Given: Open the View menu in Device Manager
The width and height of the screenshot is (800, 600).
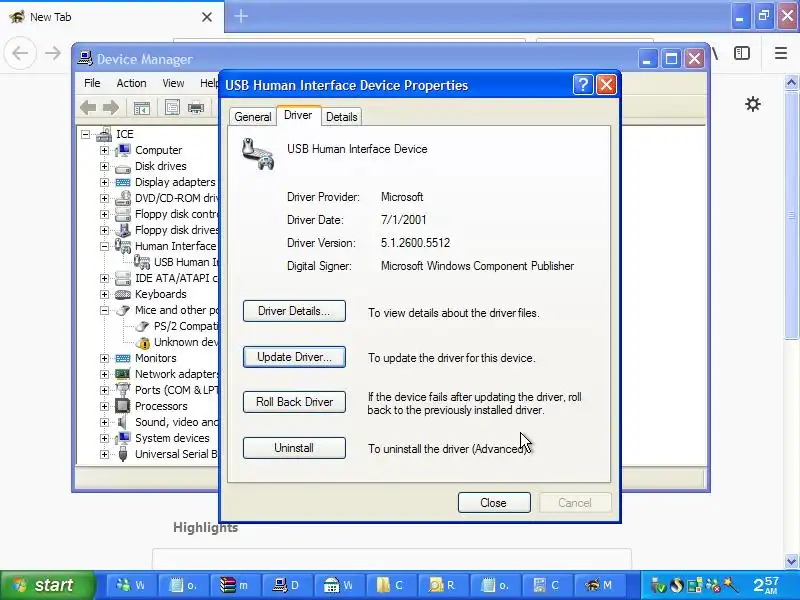Looking at the screenshot, I should click(x=173, y=83).
